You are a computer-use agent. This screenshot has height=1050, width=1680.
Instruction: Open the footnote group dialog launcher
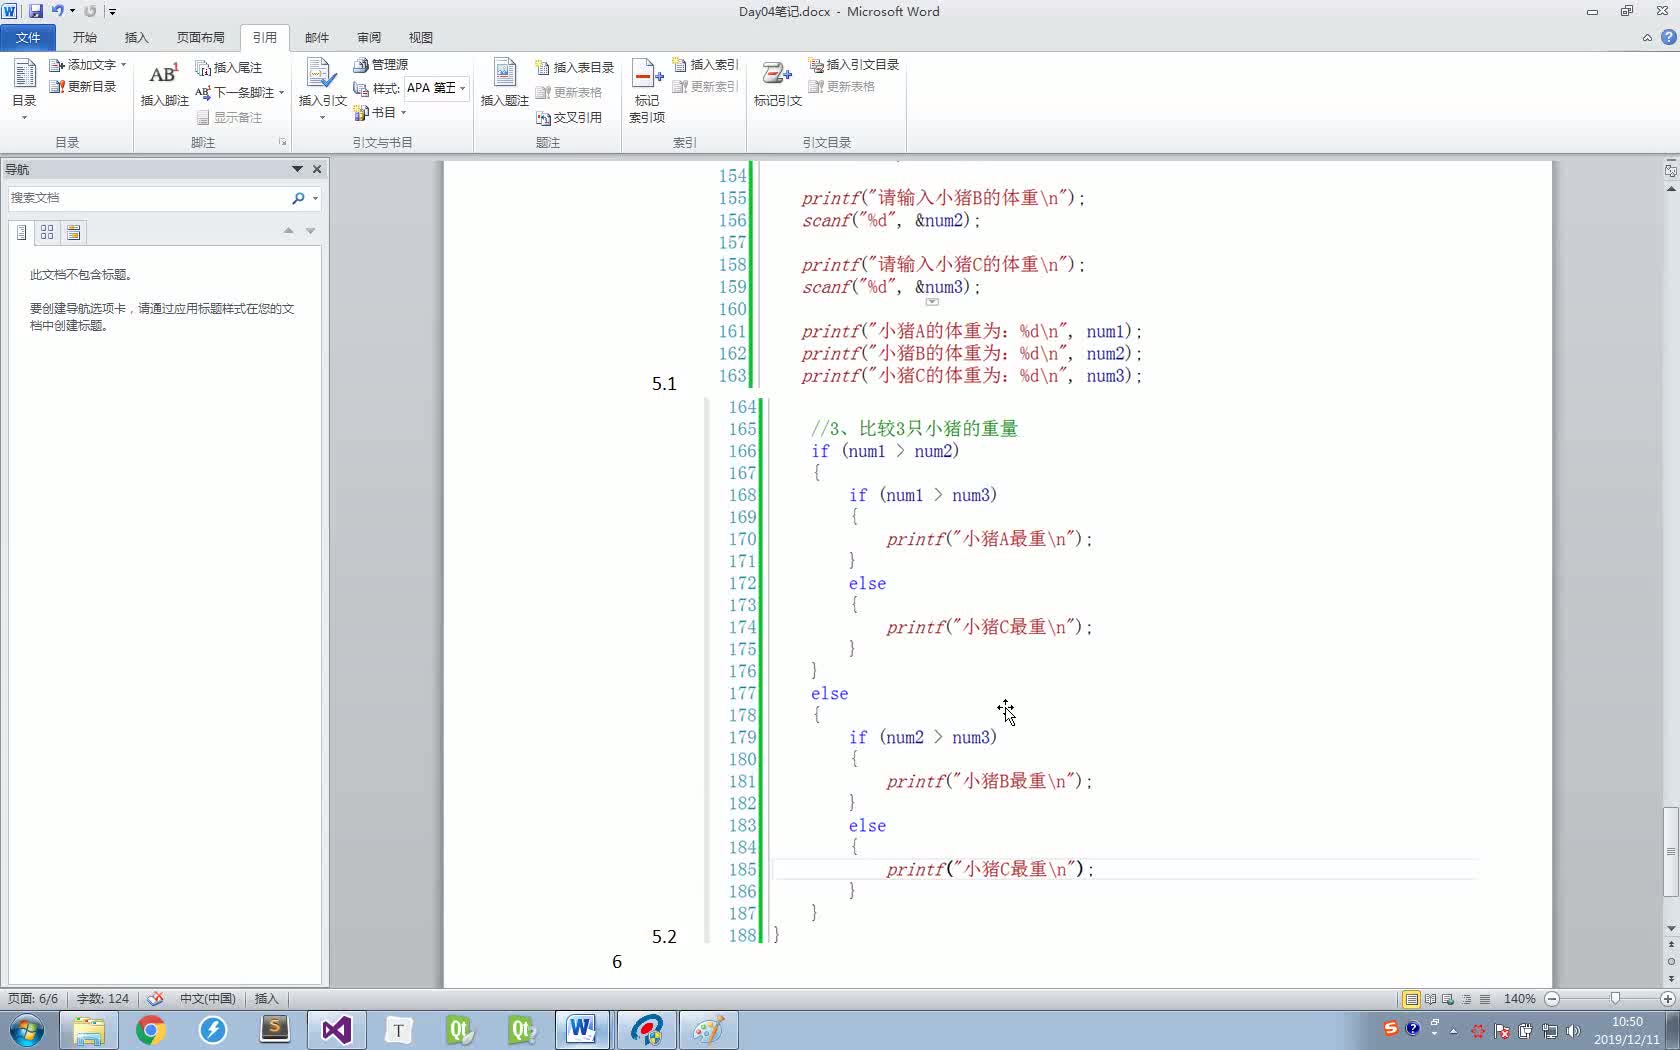tap(282, 142)
